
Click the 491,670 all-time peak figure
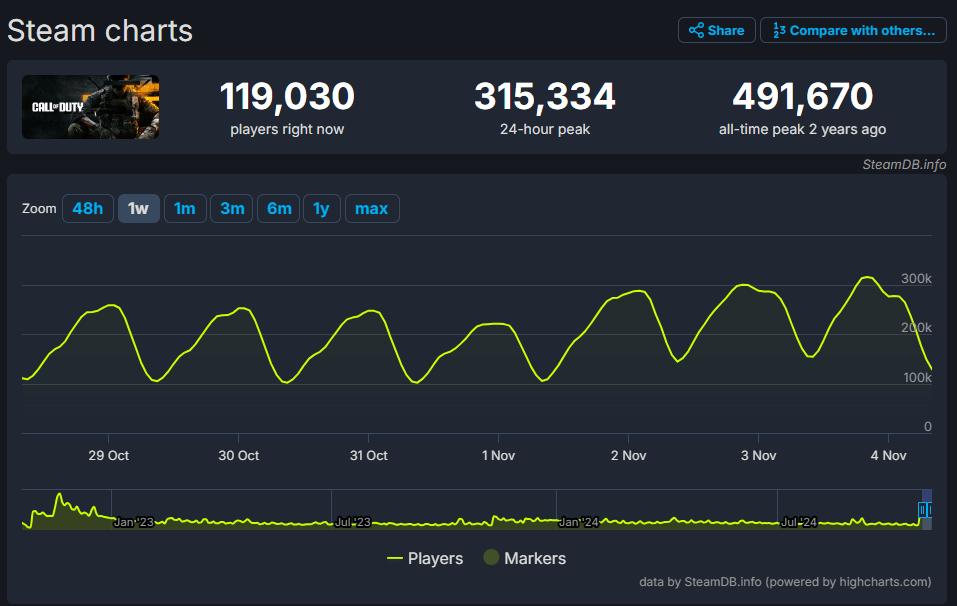click(803, 96)
